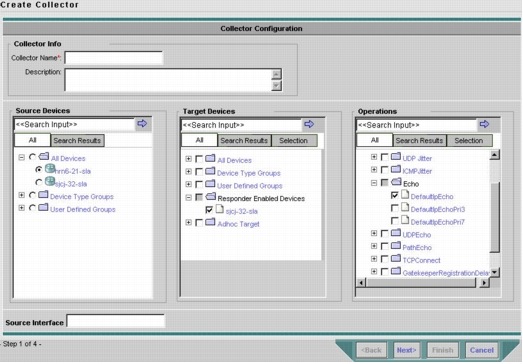Click the Echo open folder icon
This screenshot has height=364, width=523.
pos(396,181)
